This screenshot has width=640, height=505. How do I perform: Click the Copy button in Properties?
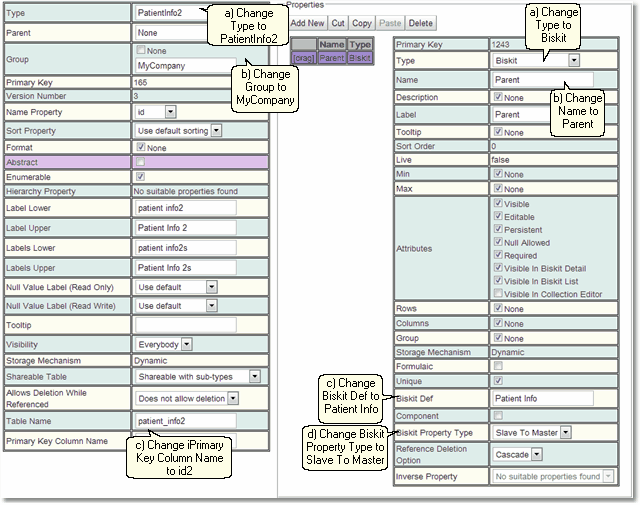pos(362,22)
